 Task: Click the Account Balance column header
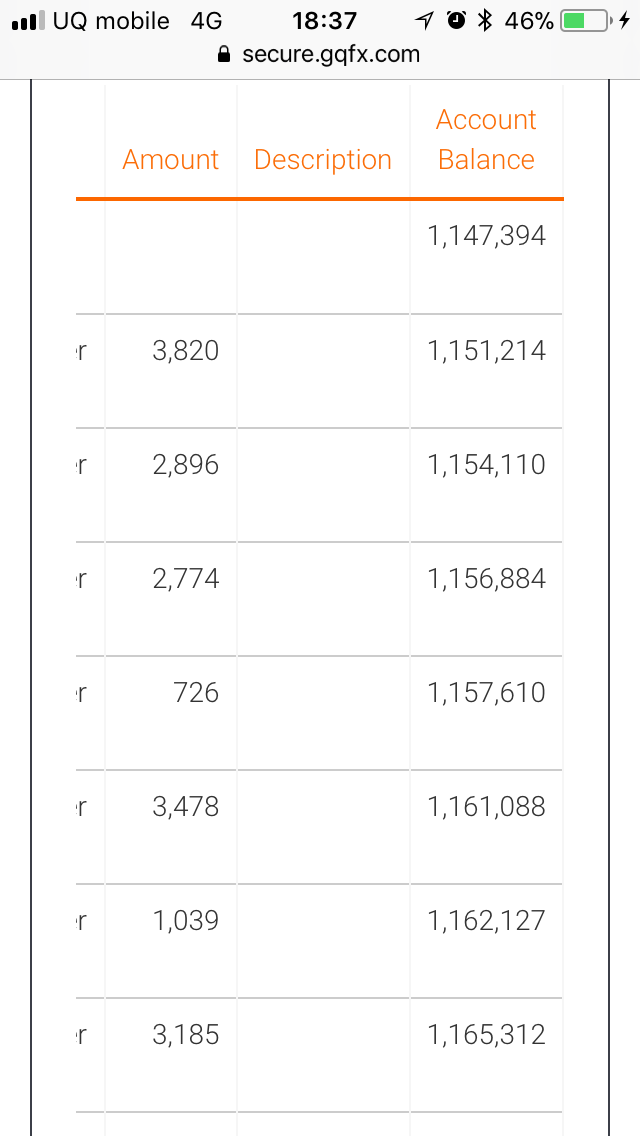pyautogui.click(x=486, y=140)
